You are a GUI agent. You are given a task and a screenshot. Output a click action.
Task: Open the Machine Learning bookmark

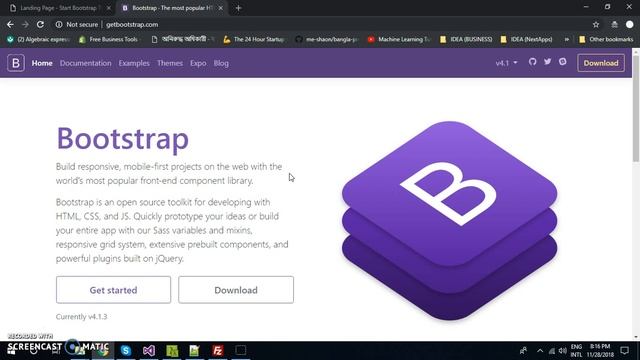(399, 39)
